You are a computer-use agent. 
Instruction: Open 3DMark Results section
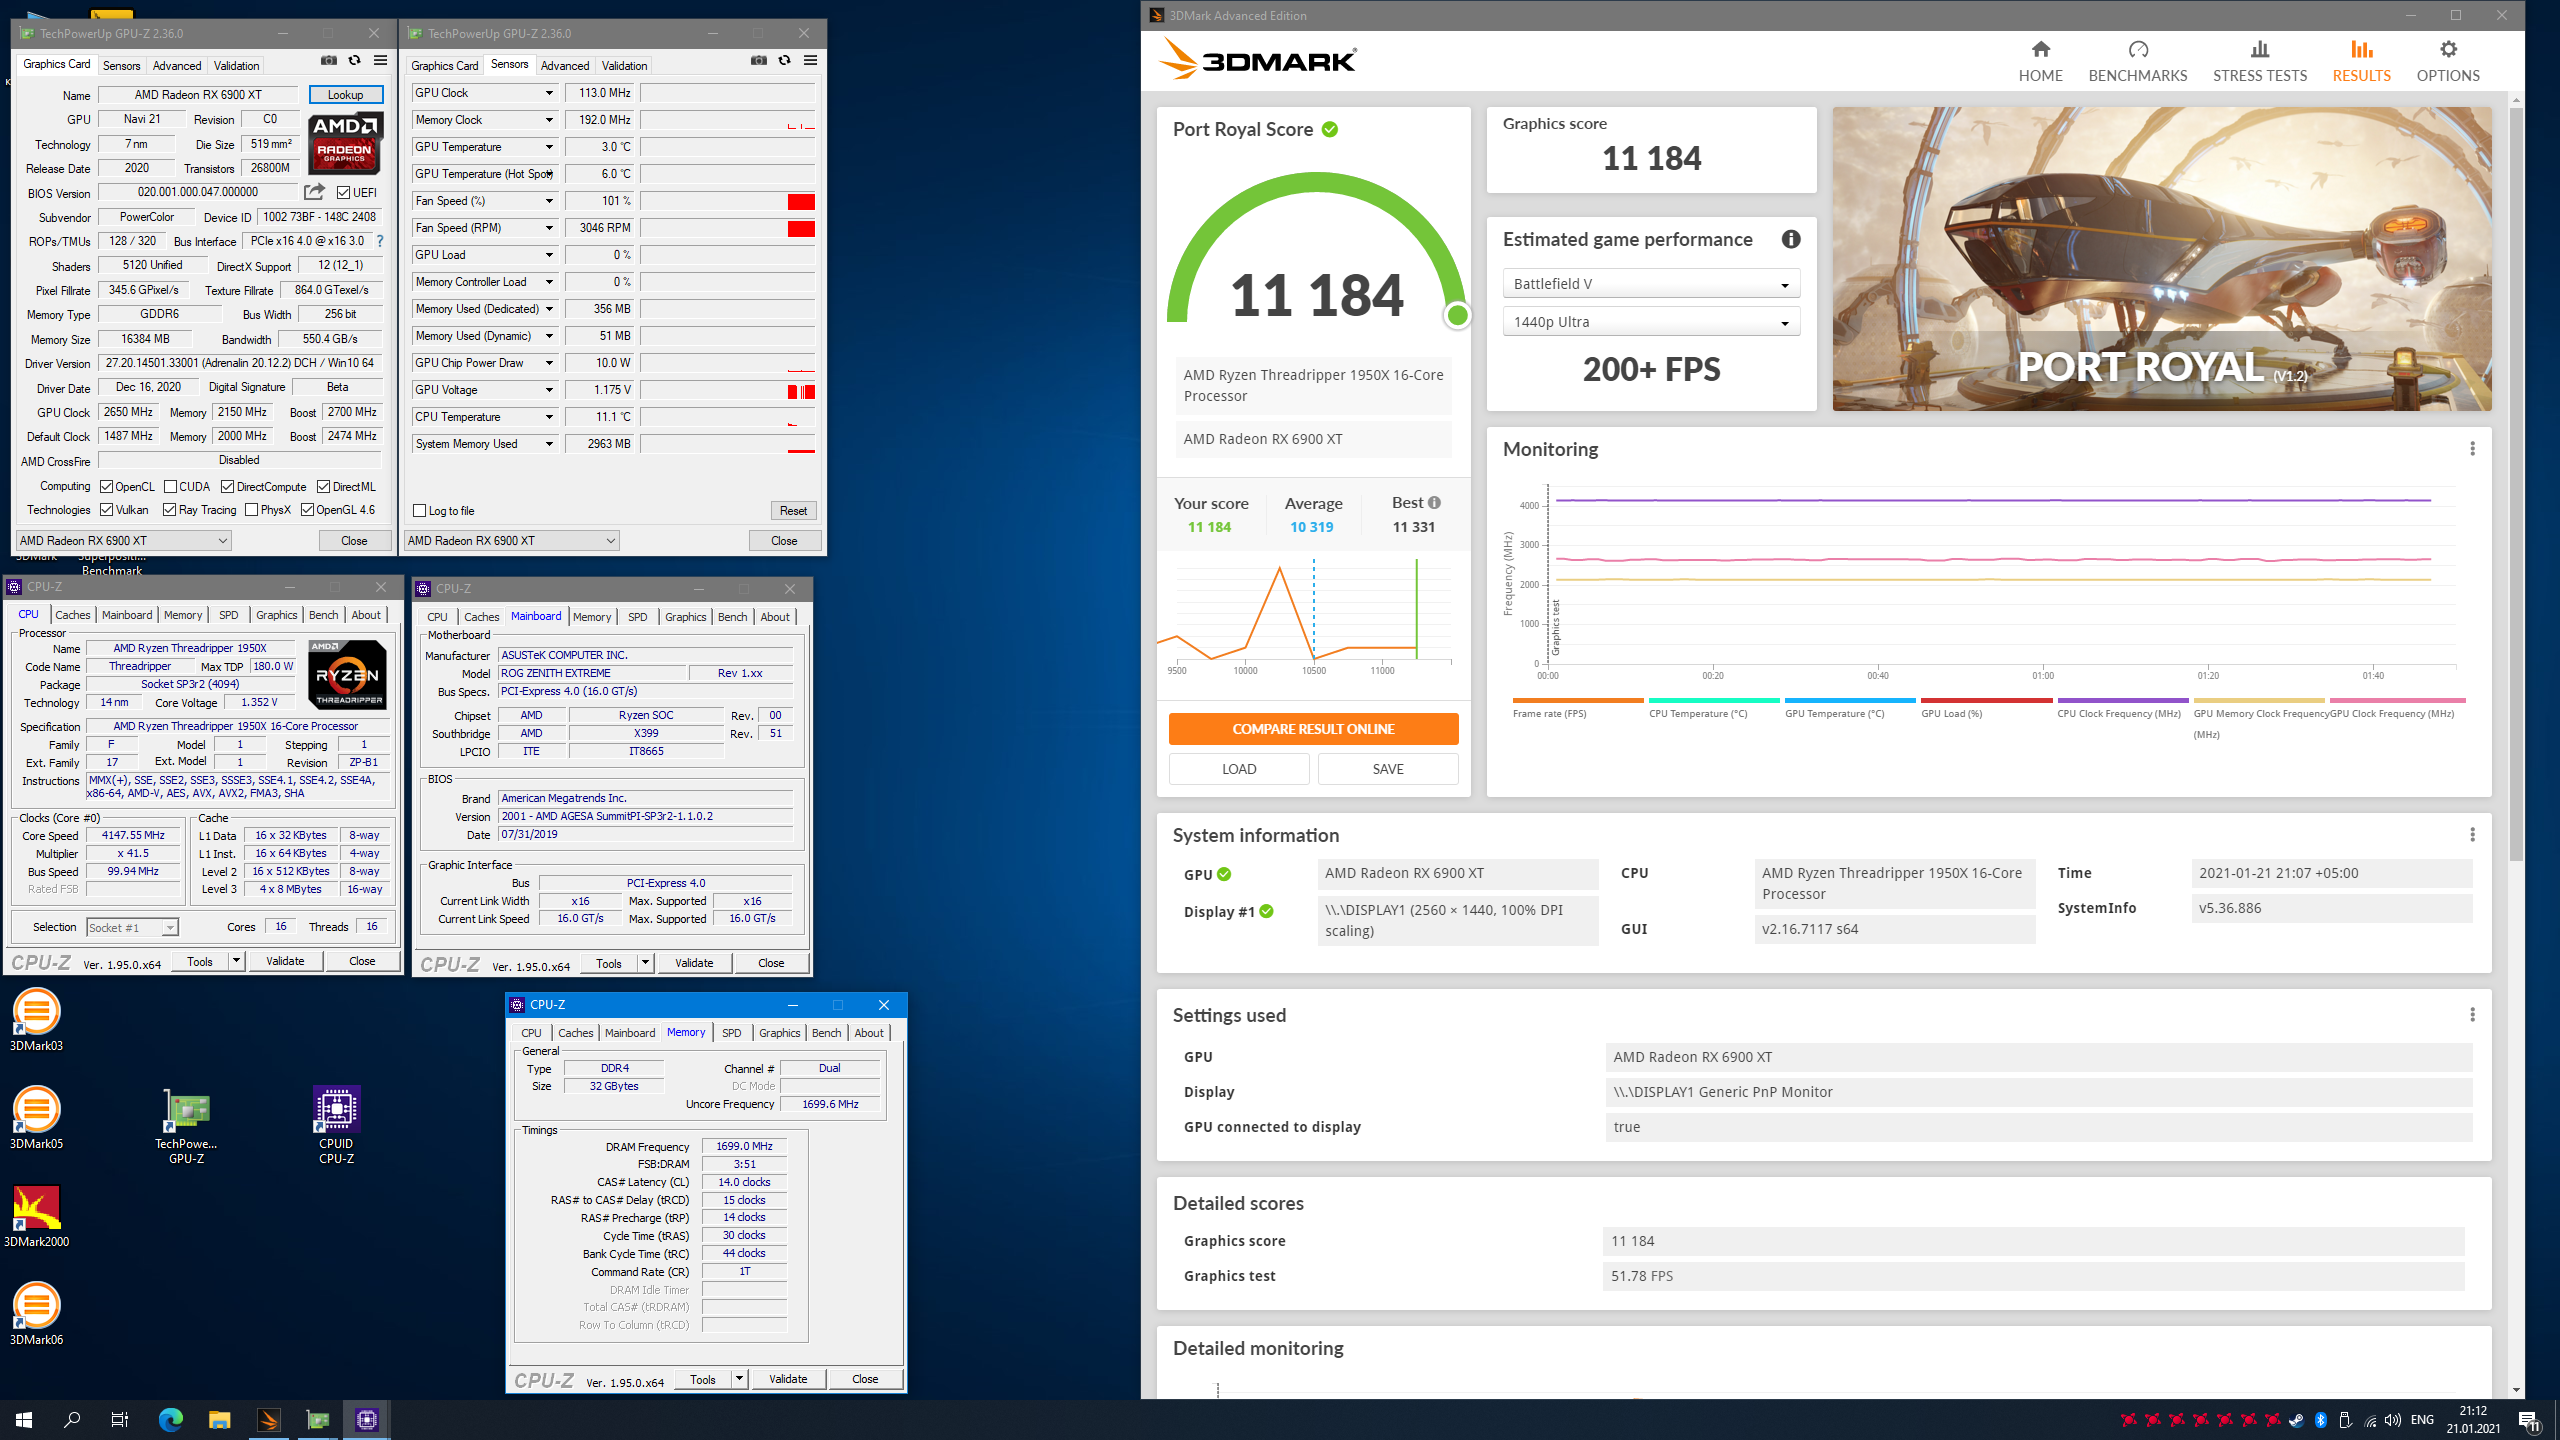point(2361,61)
